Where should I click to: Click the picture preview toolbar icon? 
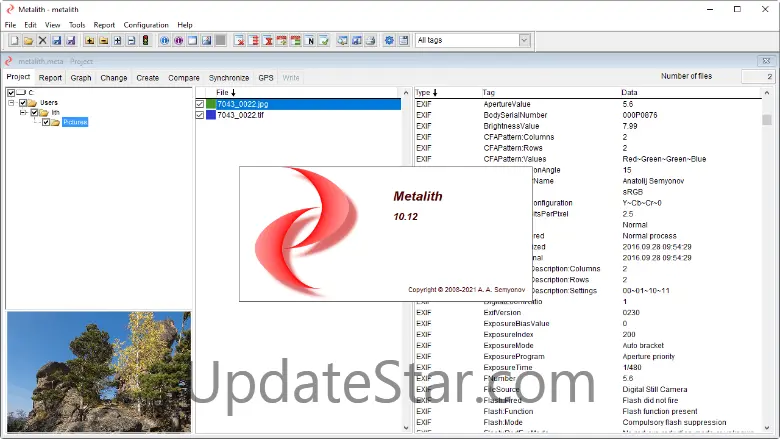[x=206, y=40]
